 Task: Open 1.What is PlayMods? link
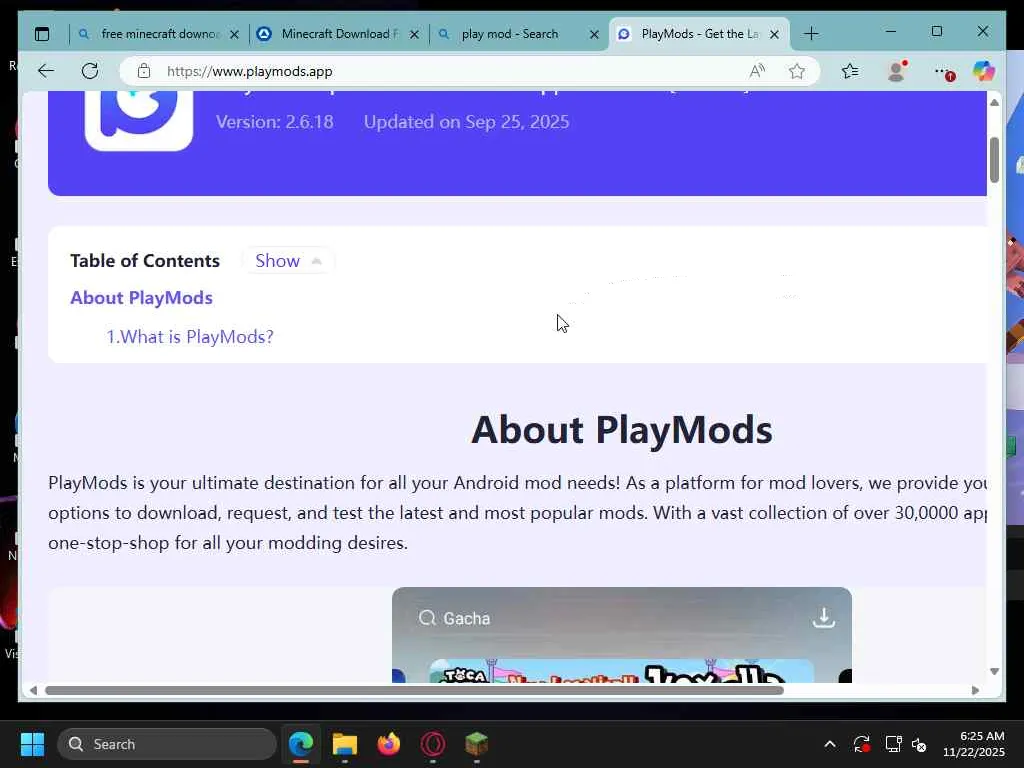click(x=190, y=337)
